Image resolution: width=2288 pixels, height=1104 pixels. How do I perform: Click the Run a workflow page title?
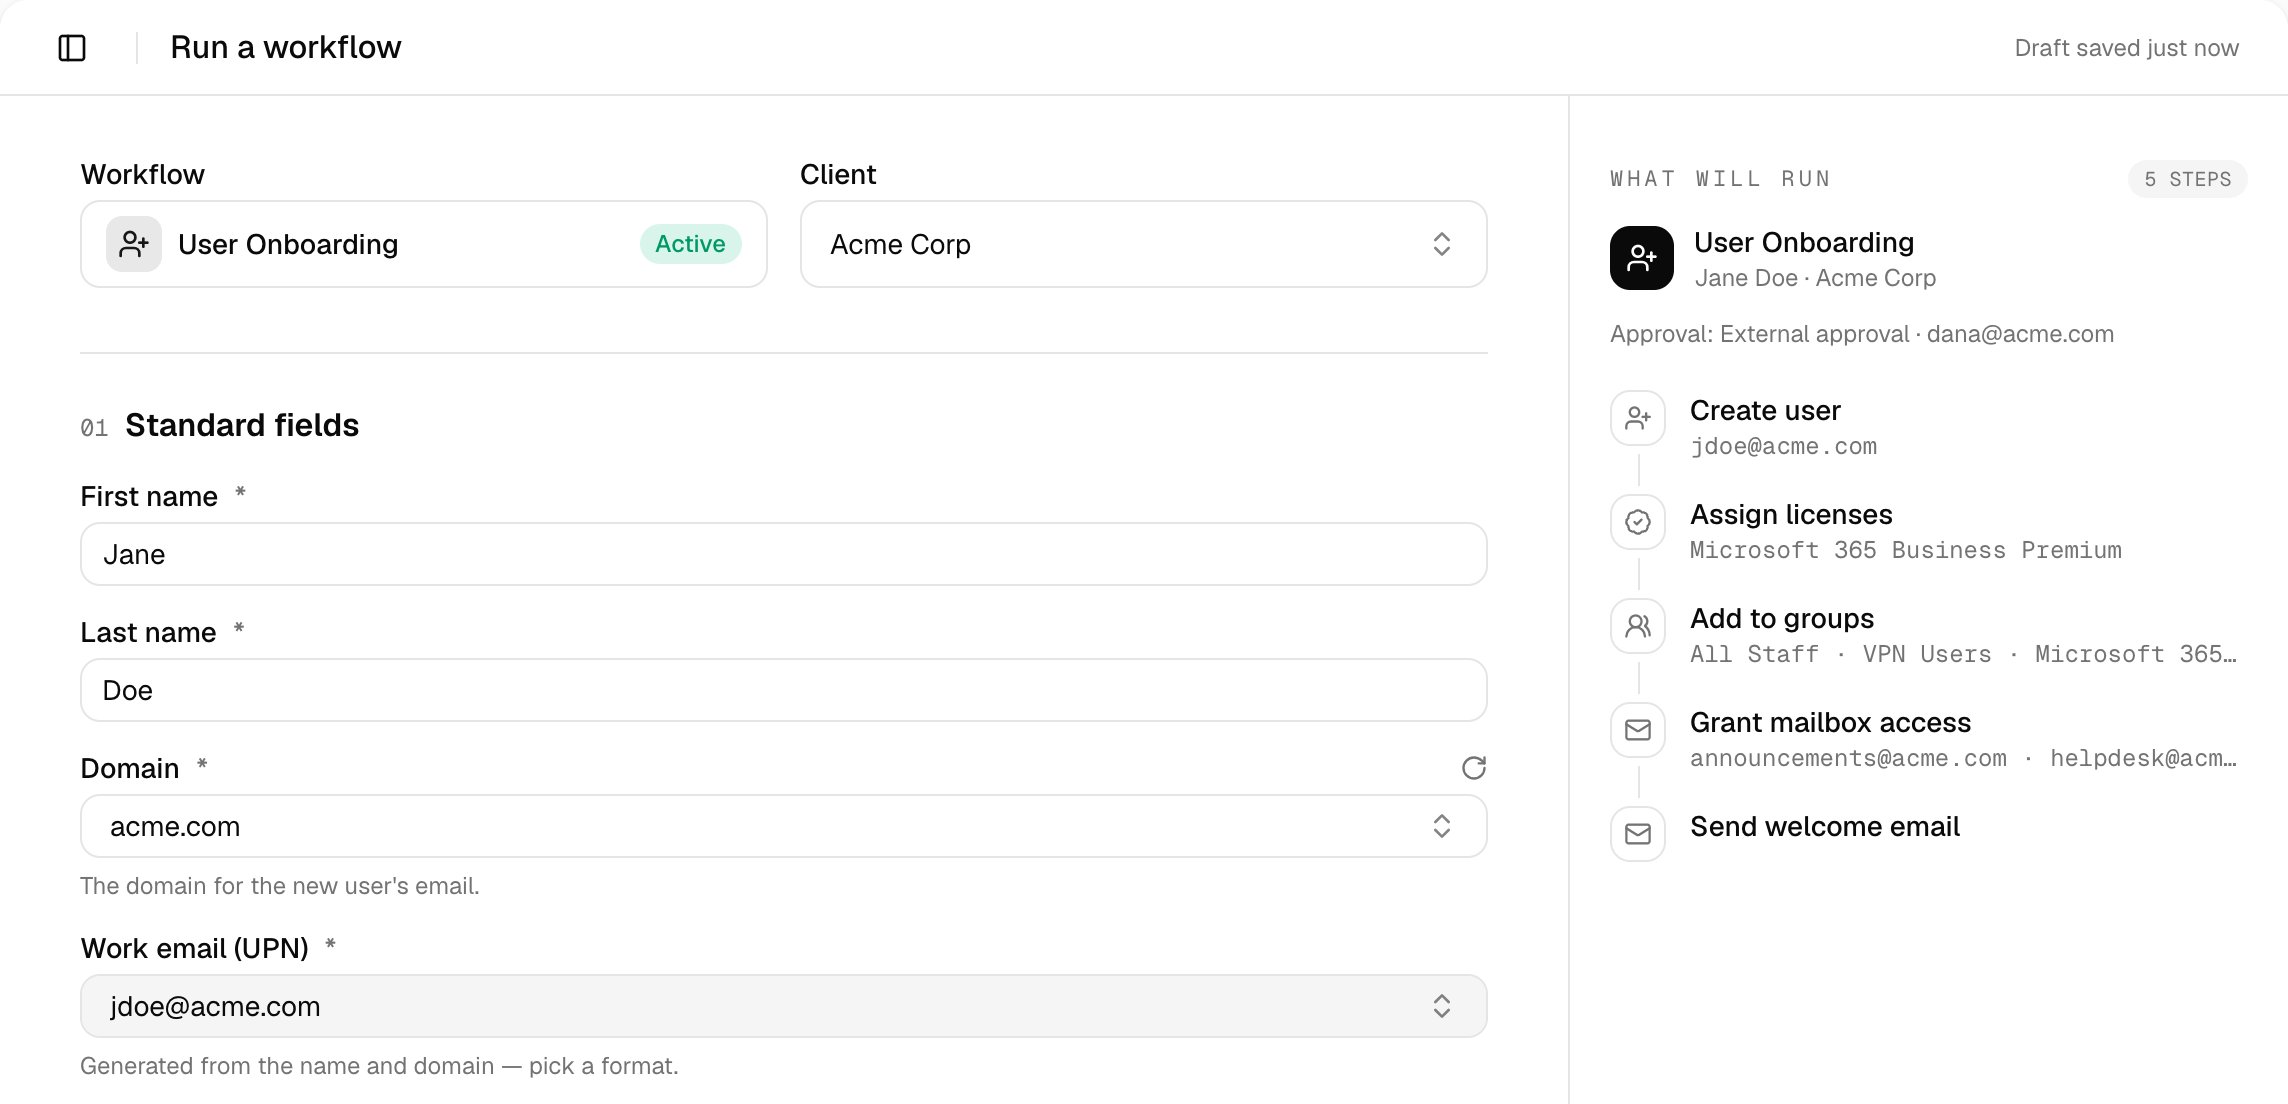tap(286, 47)
